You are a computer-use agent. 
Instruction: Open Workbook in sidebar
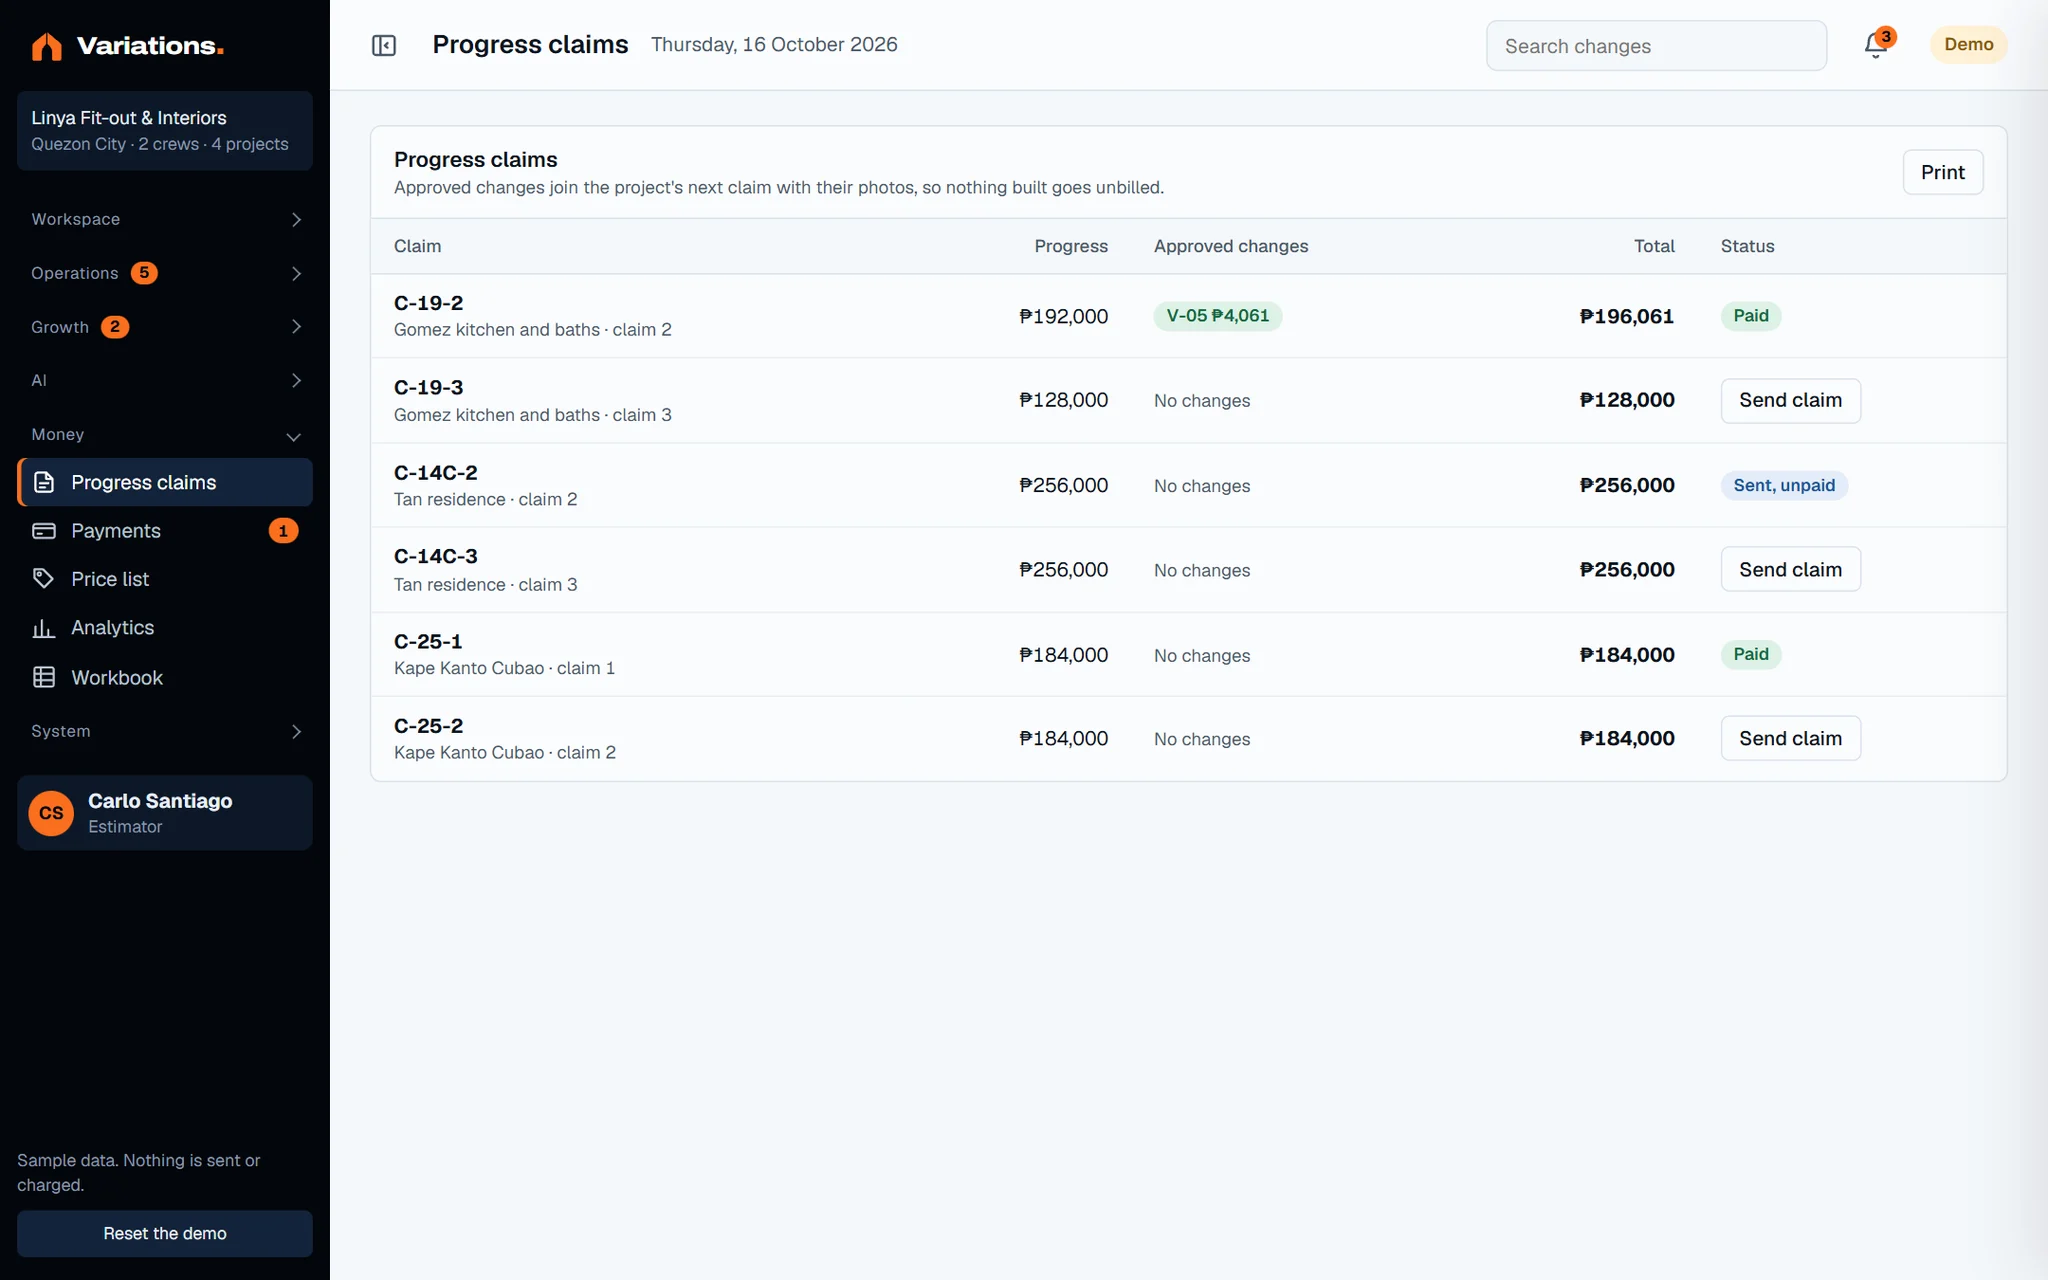(165, 677)
